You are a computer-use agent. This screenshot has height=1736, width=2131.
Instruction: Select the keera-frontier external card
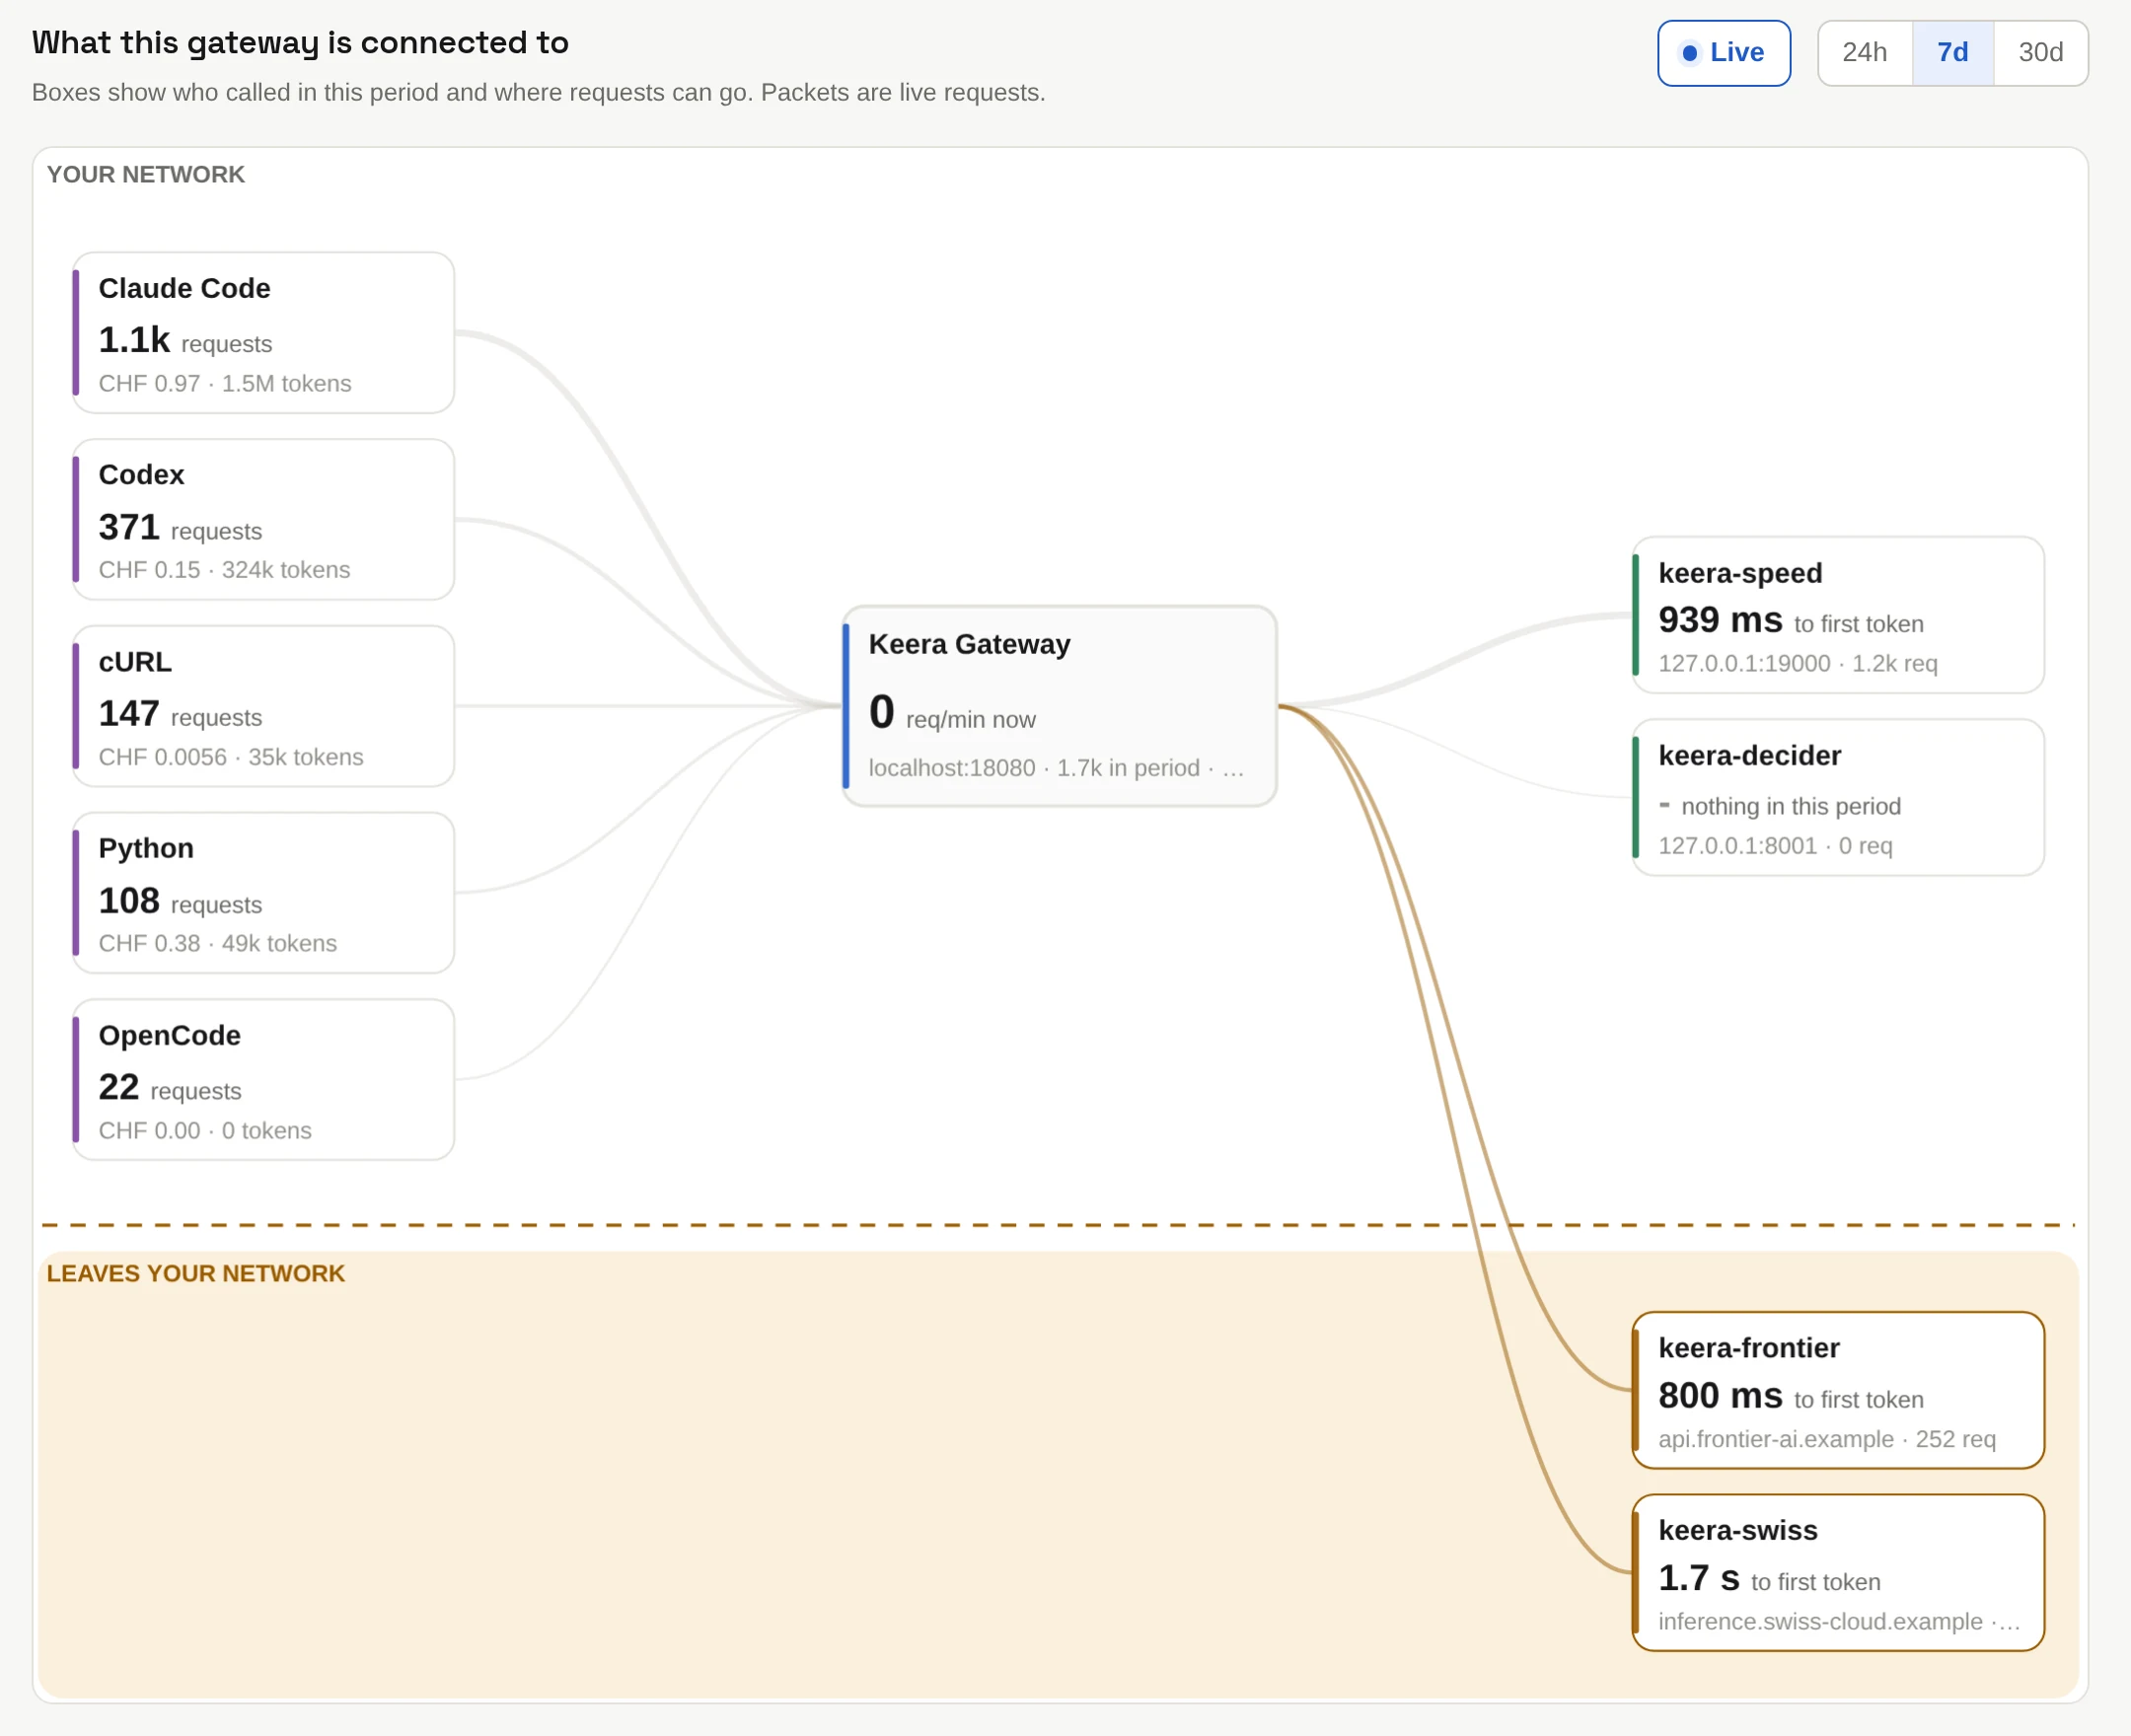coord(1838,1390)
